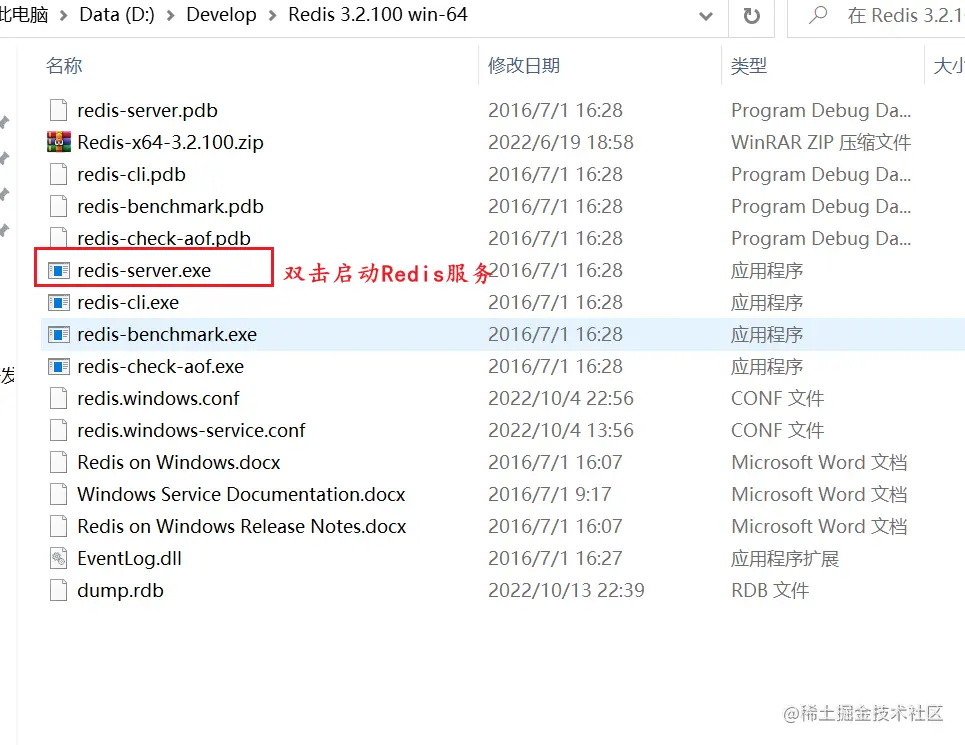Screen dimensions: 965x745
Task: Click the WinRAR icon of Redis-x64-3.2.100.zip
Action: pyautogui.click(x=58, y=143)
